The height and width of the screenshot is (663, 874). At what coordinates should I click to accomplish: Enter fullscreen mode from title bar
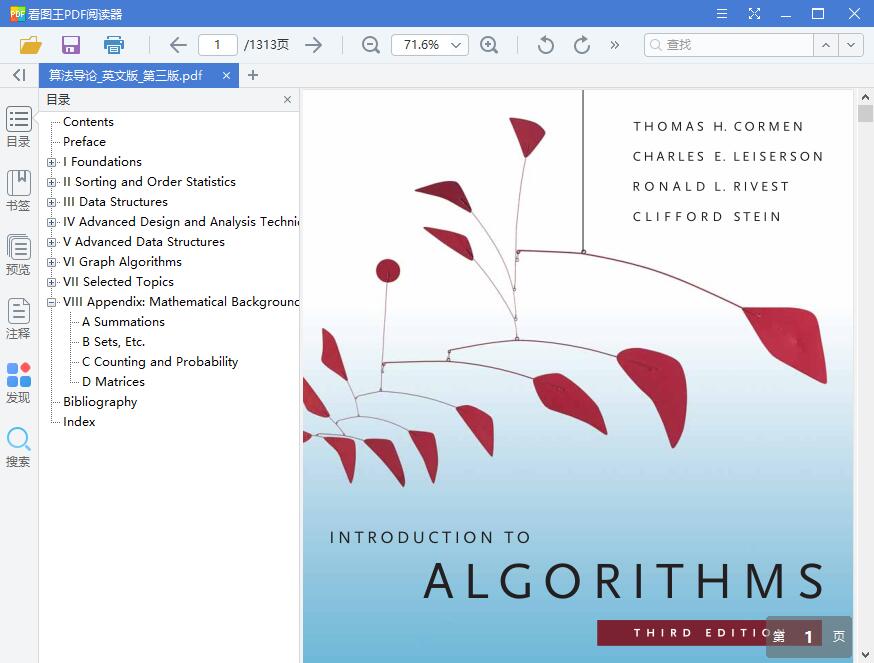tap(754, 13)
